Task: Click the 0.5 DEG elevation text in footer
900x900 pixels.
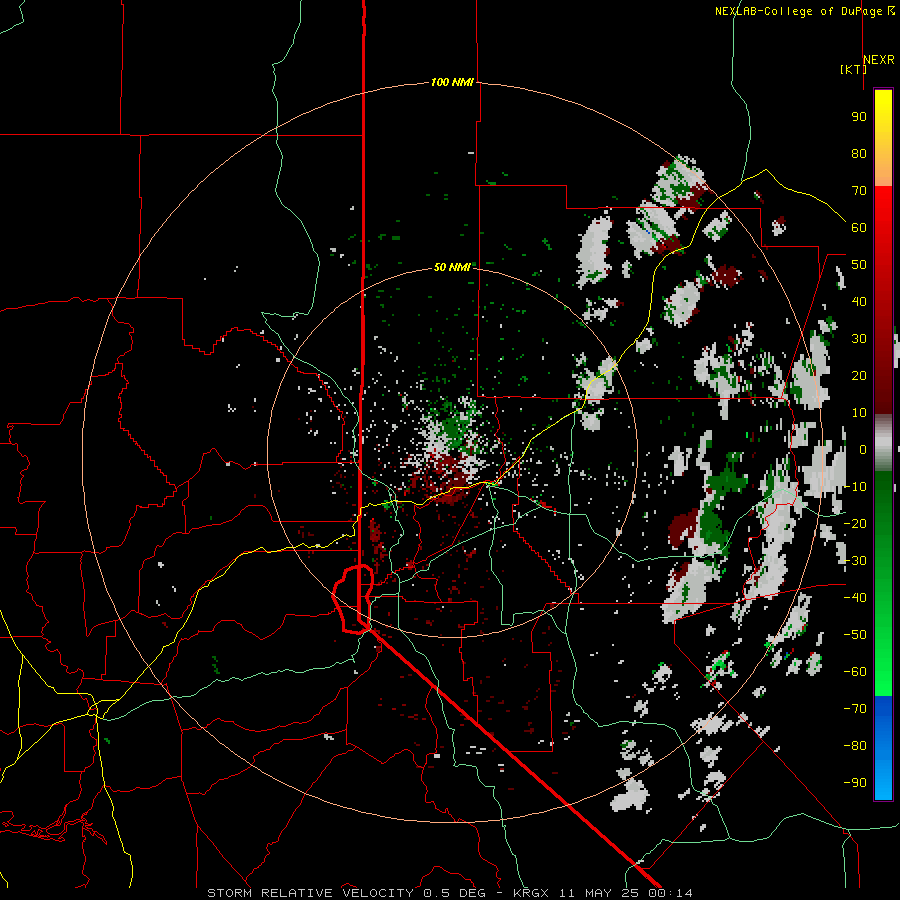Action: [x=455, y=893]
